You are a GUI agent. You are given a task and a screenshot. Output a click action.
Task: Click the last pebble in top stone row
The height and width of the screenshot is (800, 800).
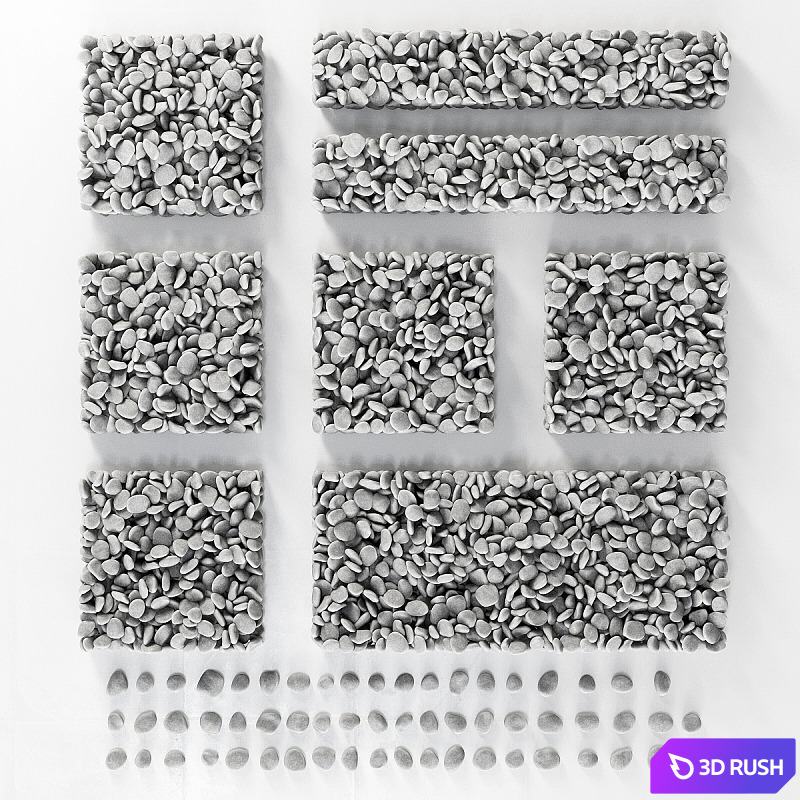(x=662, y=681)
